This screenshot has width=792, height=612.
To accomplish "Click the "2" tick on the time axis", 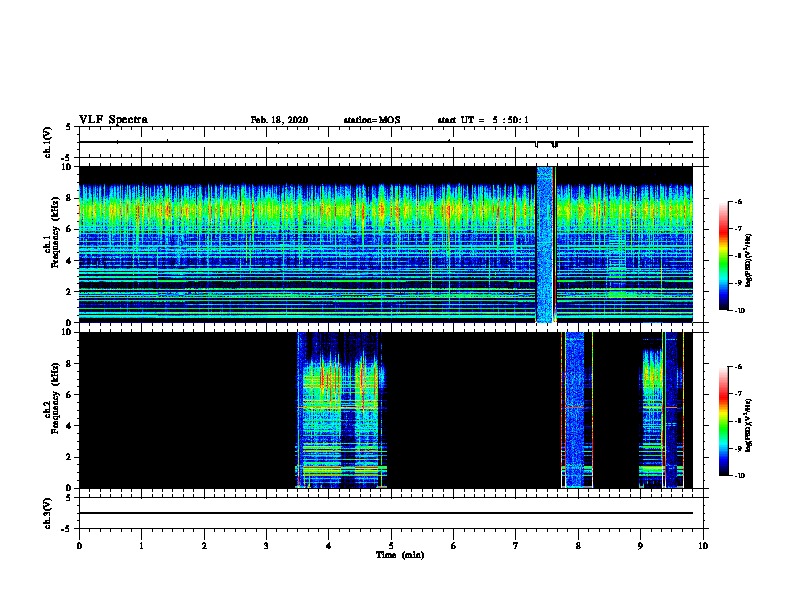I will coord(204,546).
